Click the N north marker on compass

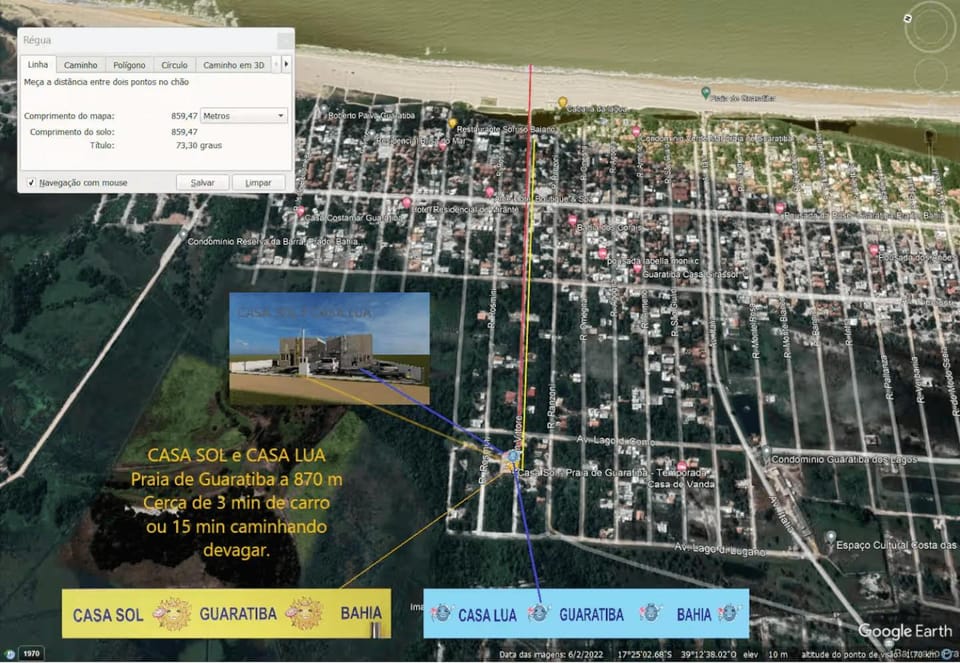pyautogui.click(x=908, y=19)
